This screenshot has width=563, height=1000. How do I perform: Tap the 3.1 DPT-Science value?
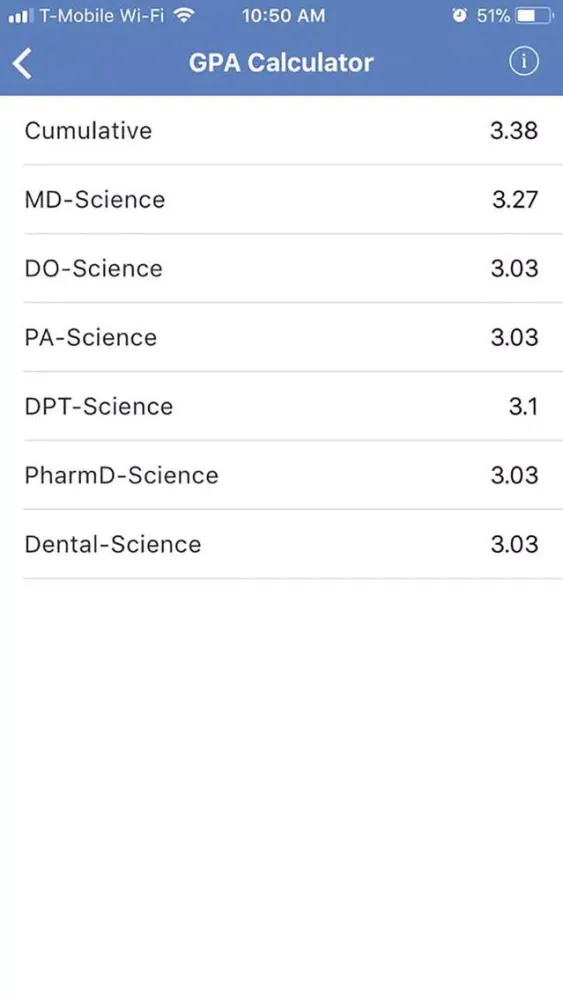523,406
